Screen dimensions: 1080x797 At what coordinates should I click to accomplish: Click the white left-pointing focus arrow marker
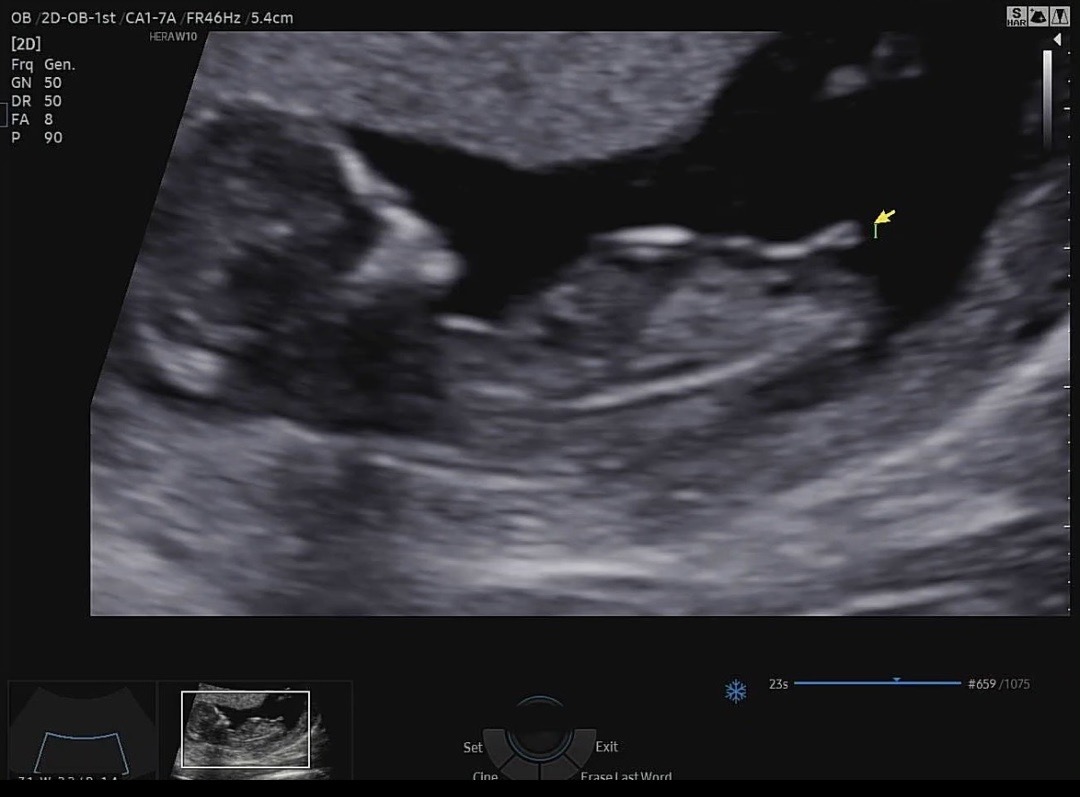coord(1057,39)
